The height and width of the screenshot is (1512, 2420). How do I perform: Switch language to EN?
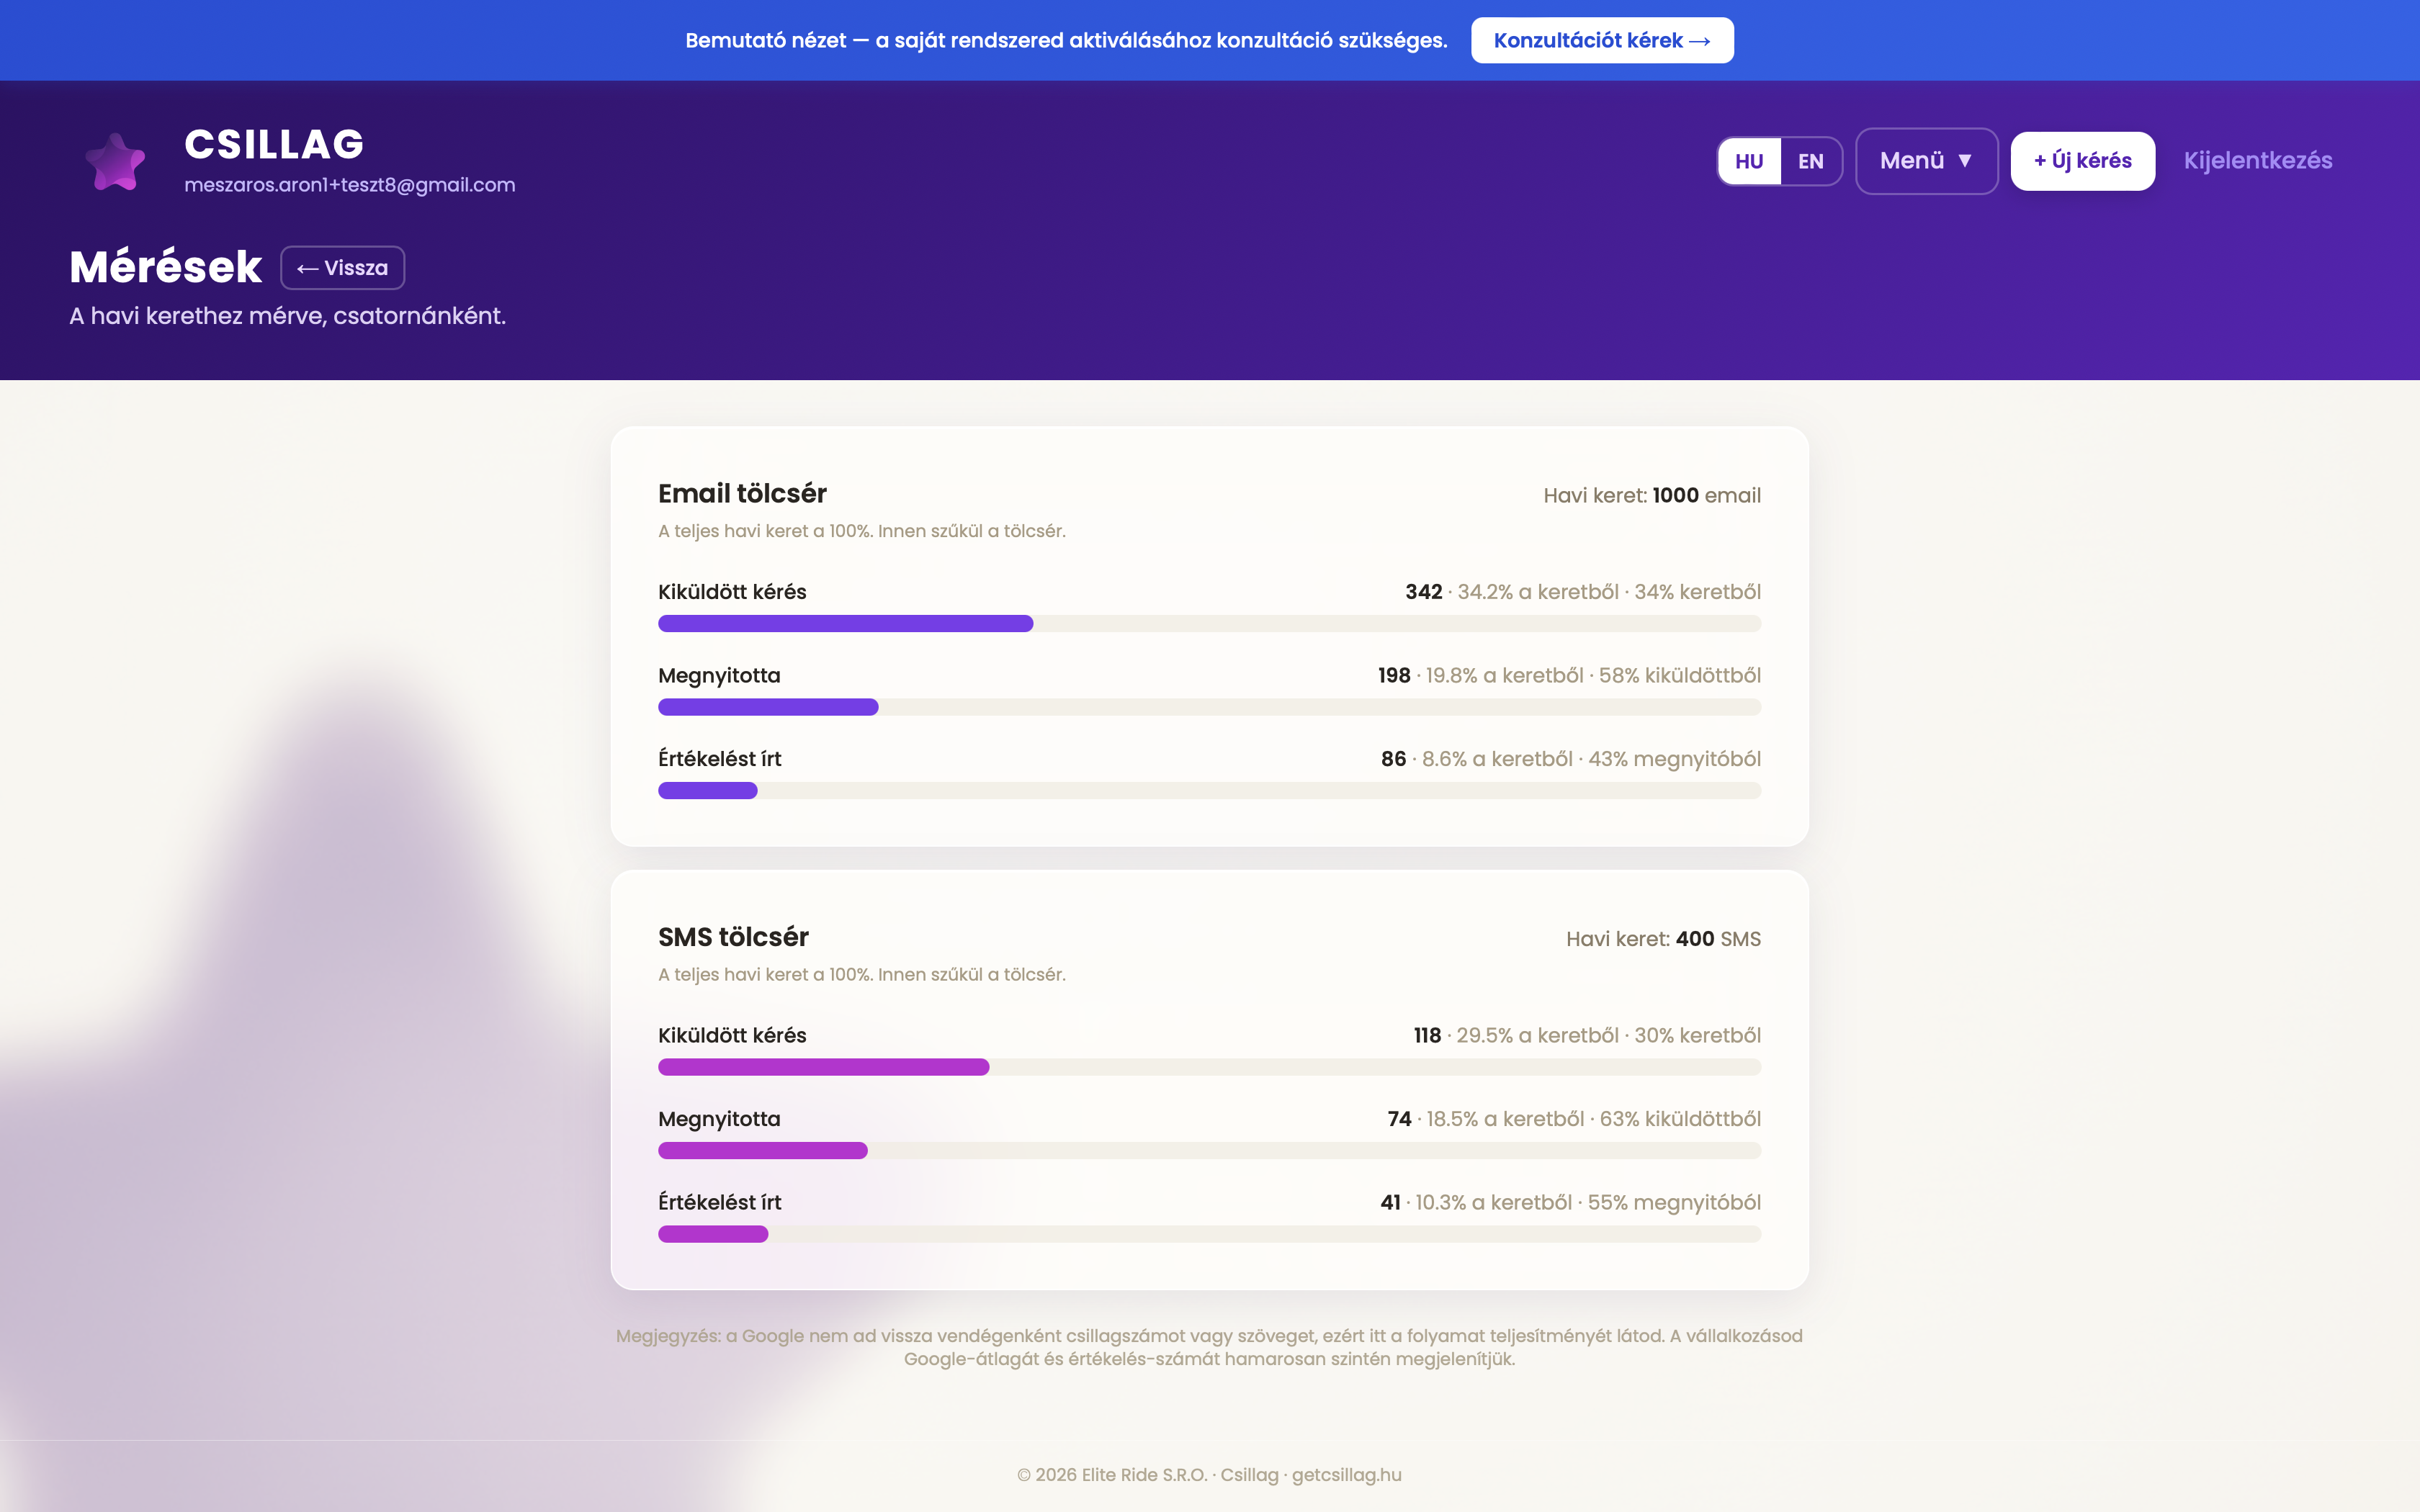click(x=1810, y=161)
